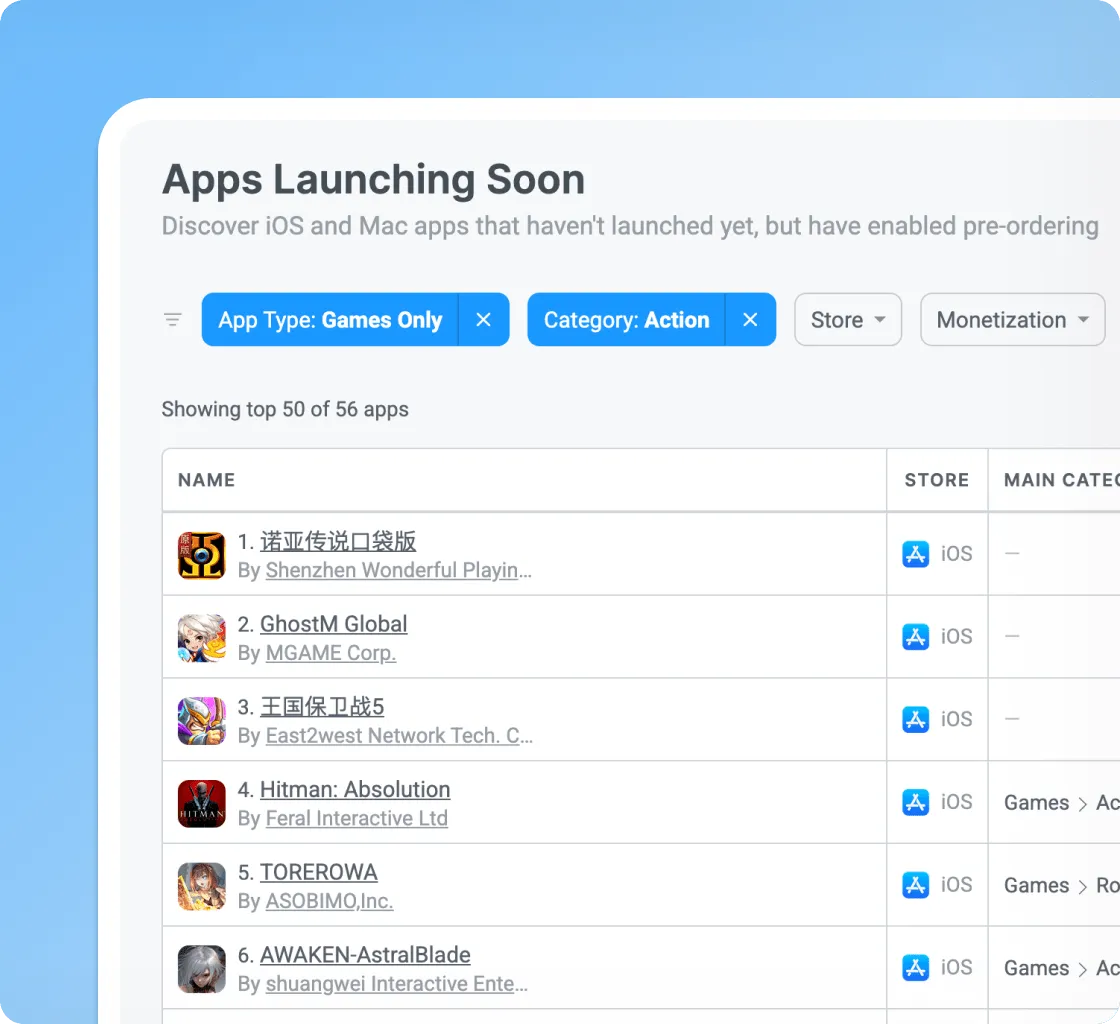Click the App Store icon in GhostM Global row
The width and height of the screenshot is (1120, 1024).
[916, 637]
